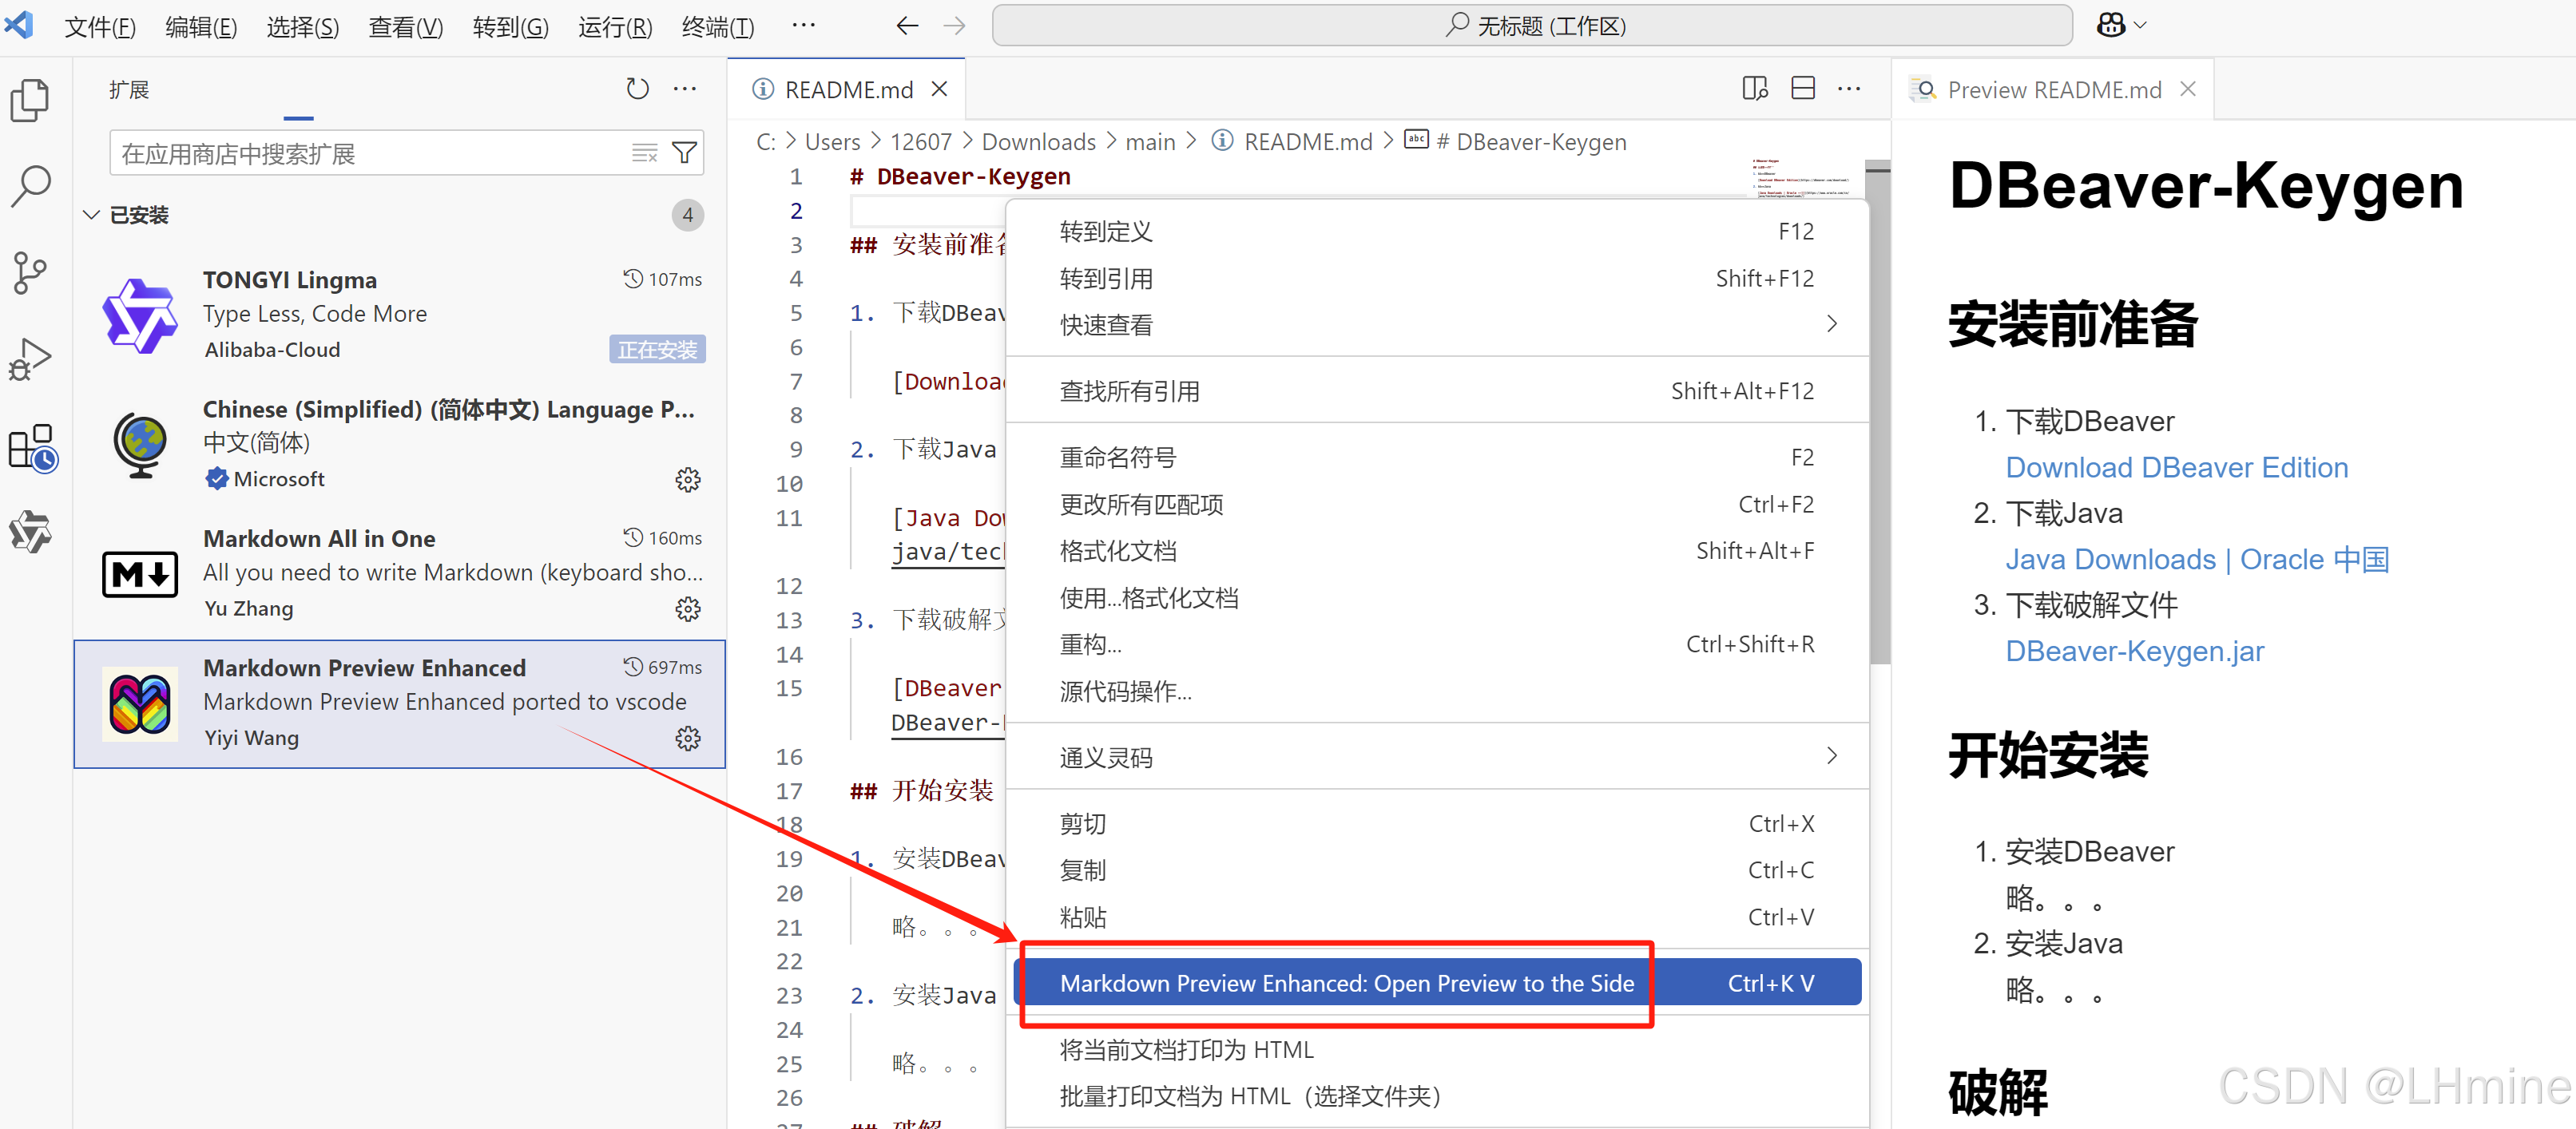Open DBeaver-Keygen.jar link in preview
2576x1129 pixels.
2134,651
